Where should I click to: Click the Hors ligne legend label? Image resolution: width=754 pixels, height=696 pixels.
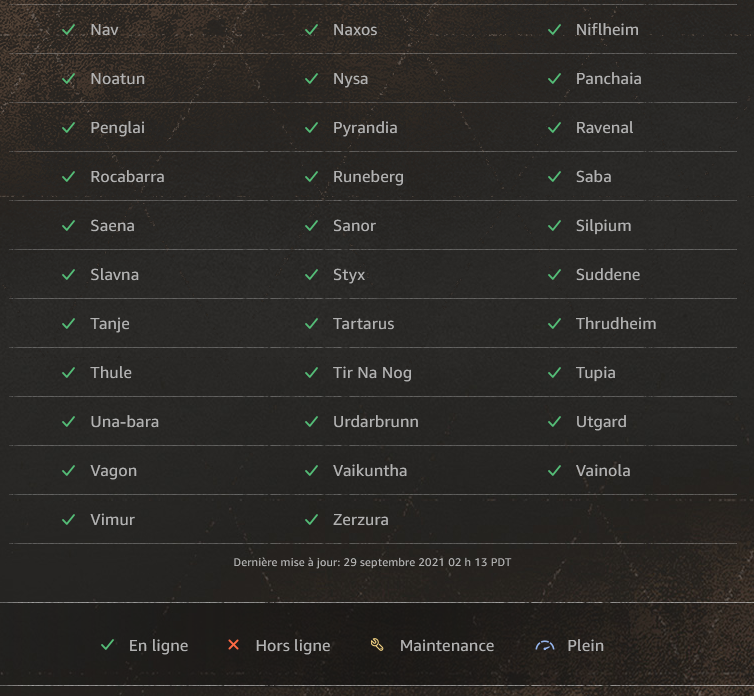293,646
